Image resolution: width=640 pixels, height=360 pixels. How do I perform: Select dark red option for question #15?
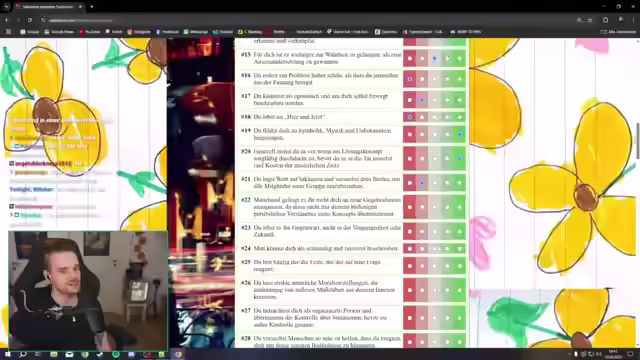pos(409,58)
